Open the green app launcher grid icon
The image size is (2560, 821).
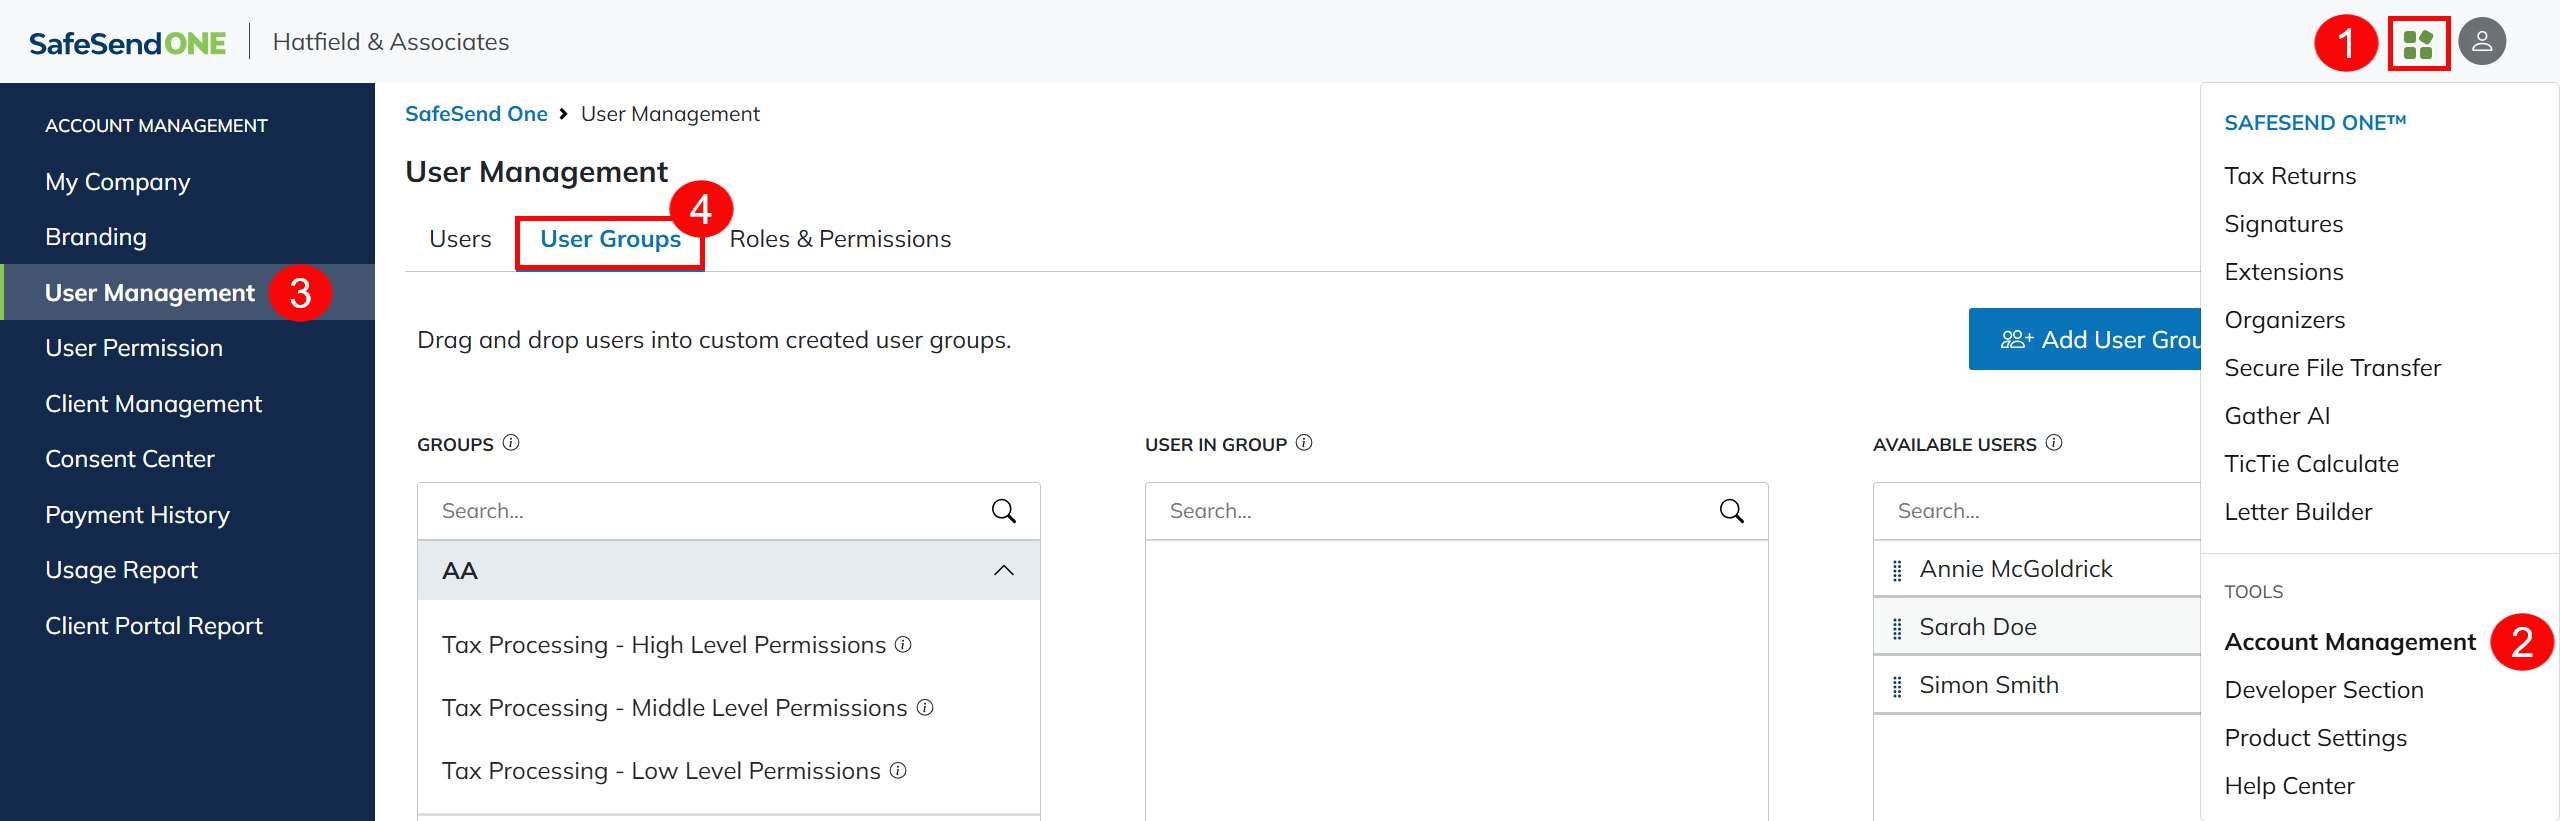tap(2418, 44)
